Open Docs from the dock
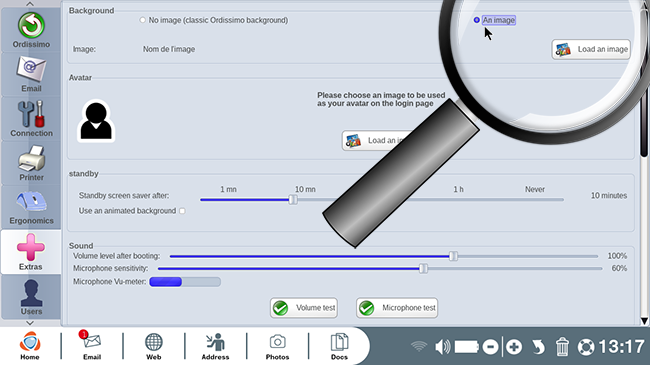The height and width of the screenshot is (365, 650). pos(339,346)
